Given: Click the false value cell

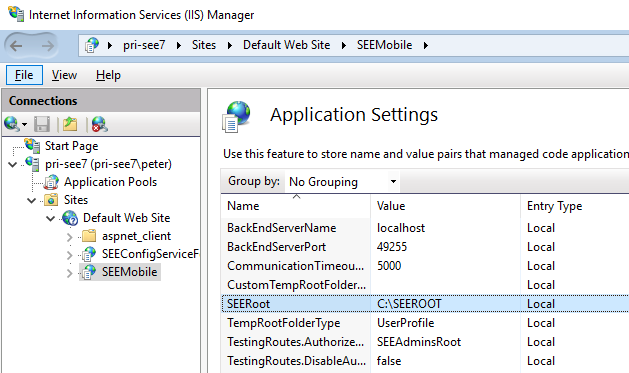Looking at the screenshot, I should pyautogui.click(x=389, y=361).
